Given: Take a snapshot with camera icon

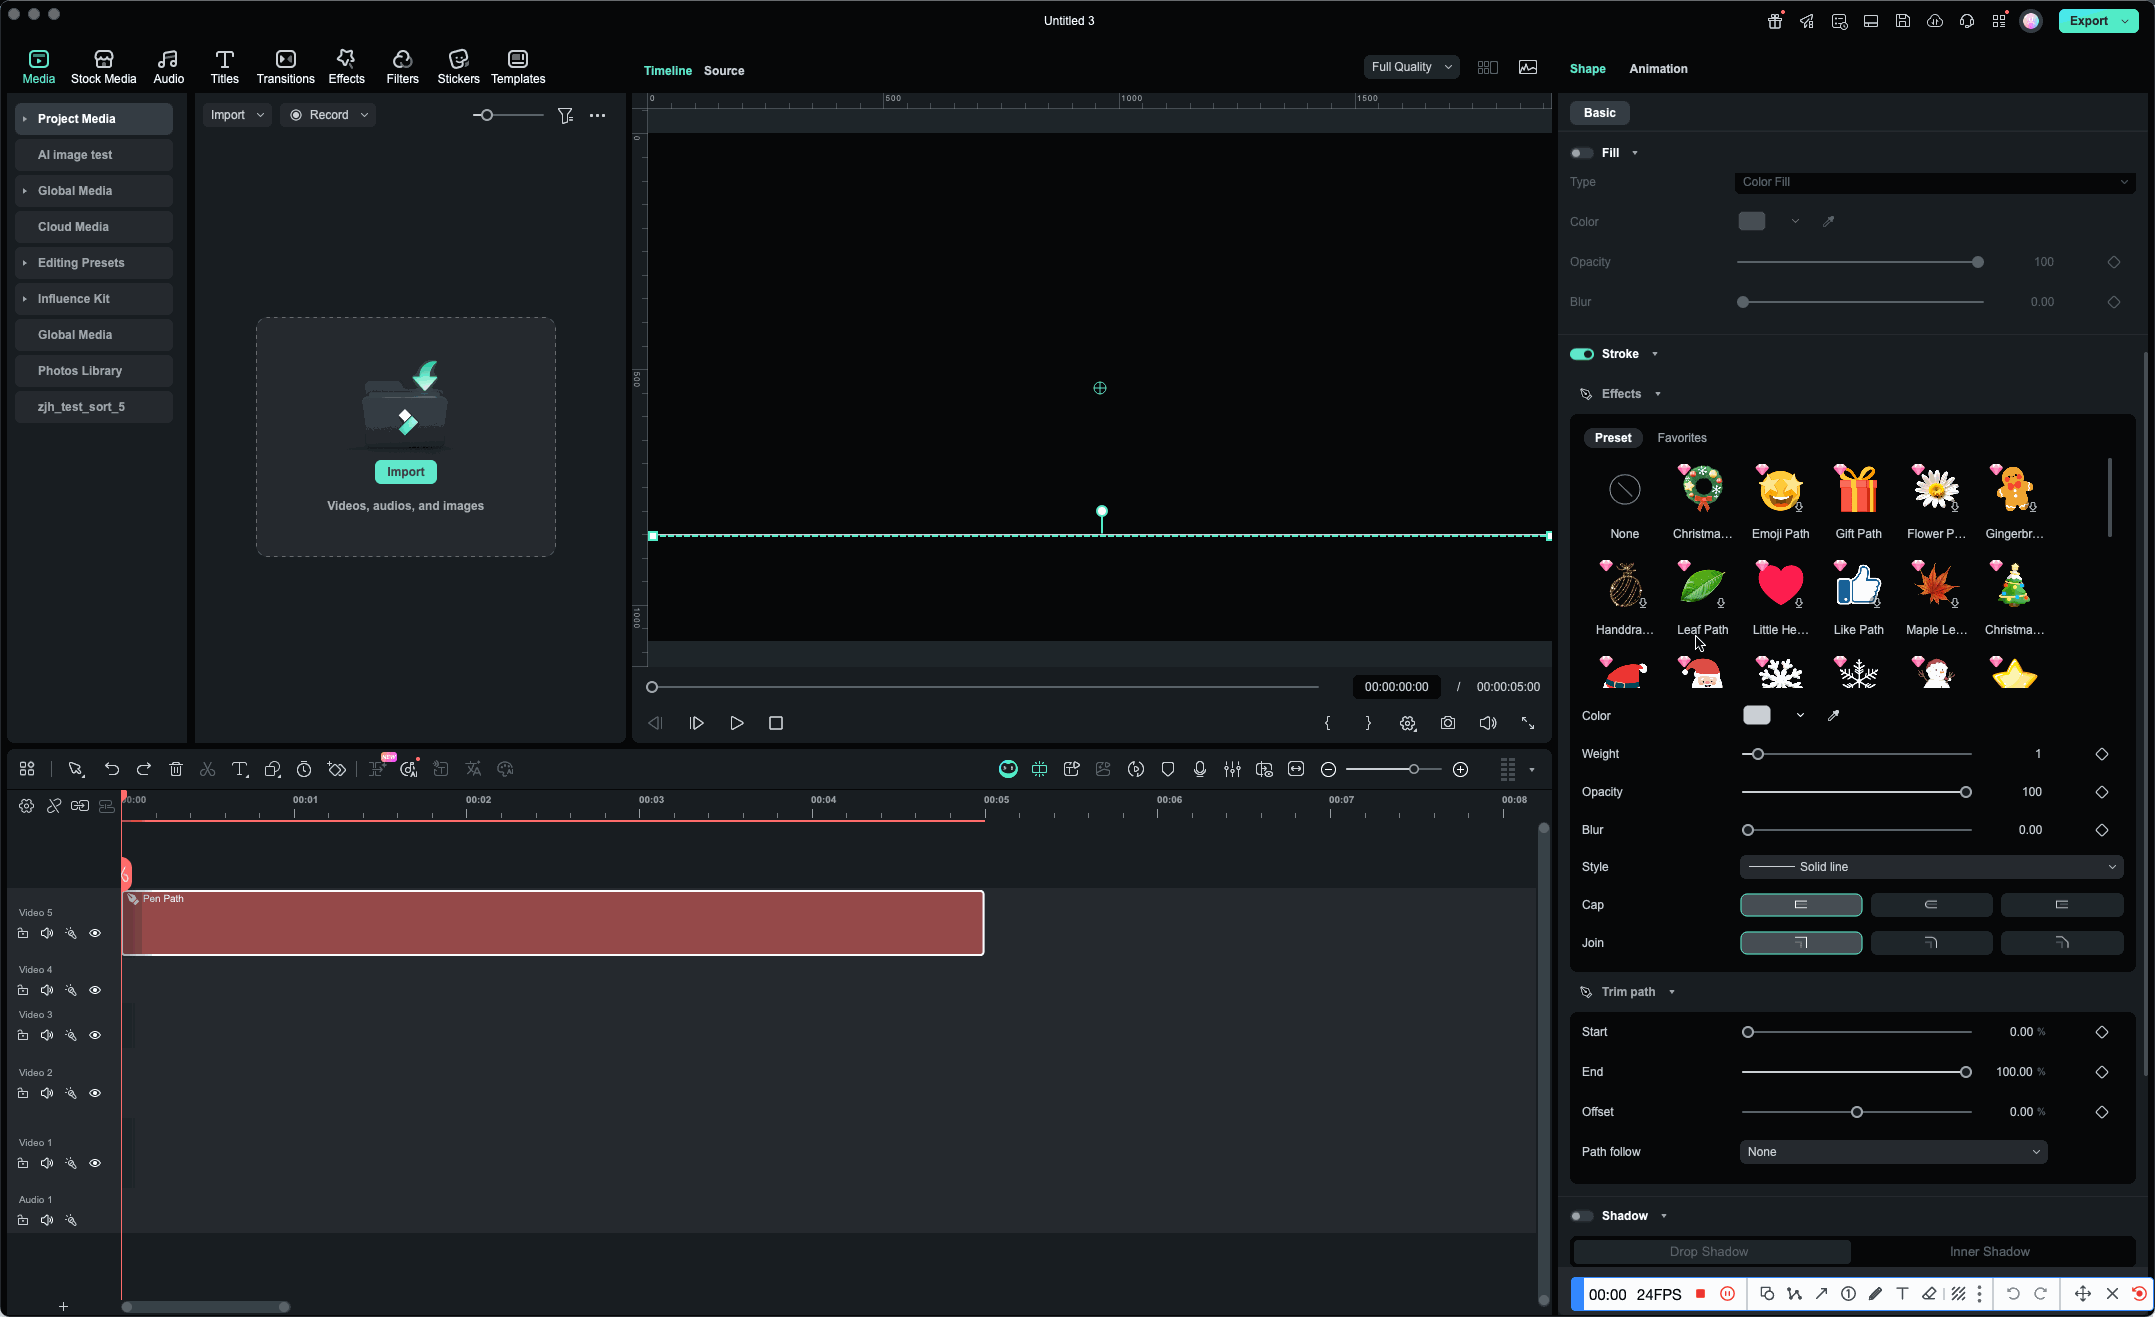Looking at the screenshot, I should [x=1447, y=723].
